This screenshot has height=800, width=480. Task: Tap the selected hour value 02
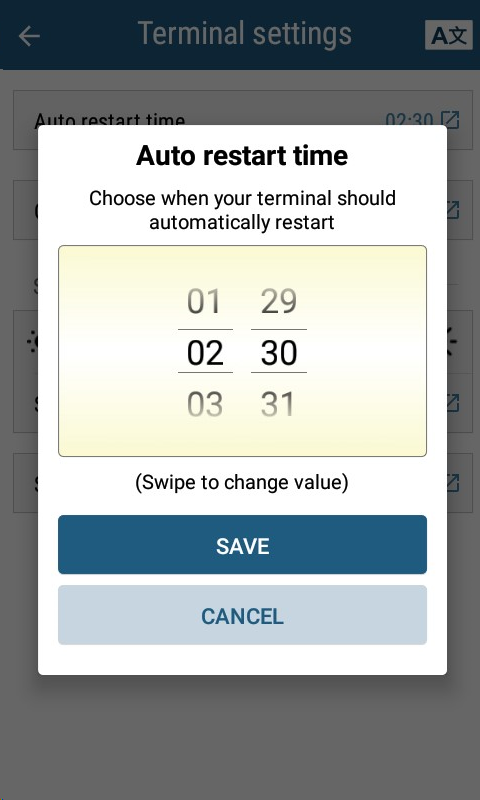point(205,353)
